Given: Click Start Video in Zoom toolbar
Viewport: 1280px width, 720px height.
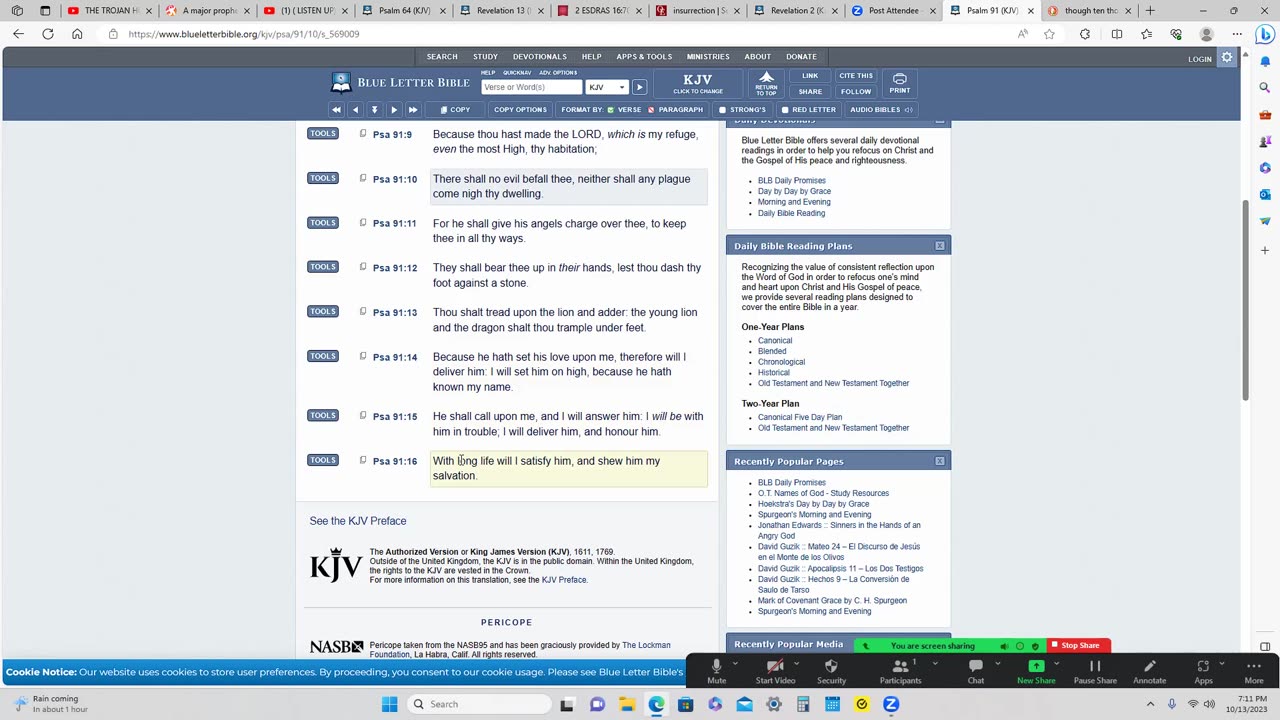Looking at the screenshot, I should (775, 670).
